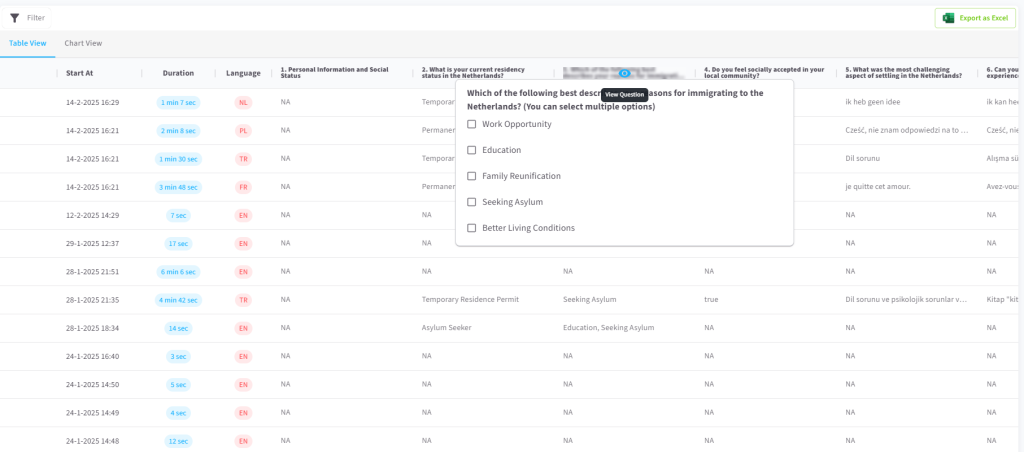Click the 2 min 8 sec duration badge
This screenshot has width=1024, height=452.
(178, 131)
